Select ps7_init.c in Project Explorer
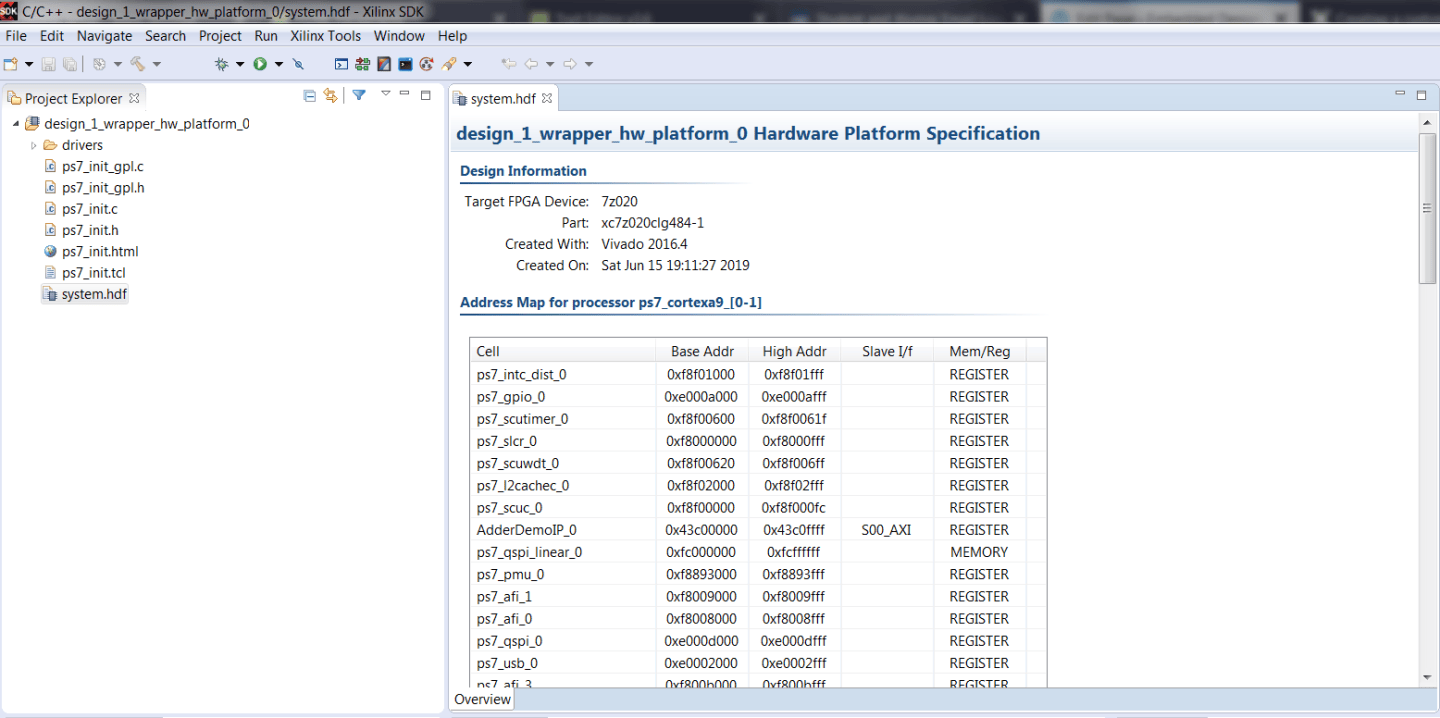Screen dimensions: 1440x718 [x=90, y=209]
